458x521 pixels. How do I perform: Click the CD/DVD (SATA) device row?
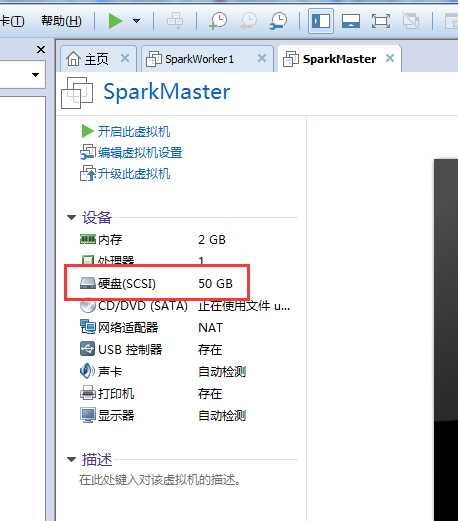(185, 306)
